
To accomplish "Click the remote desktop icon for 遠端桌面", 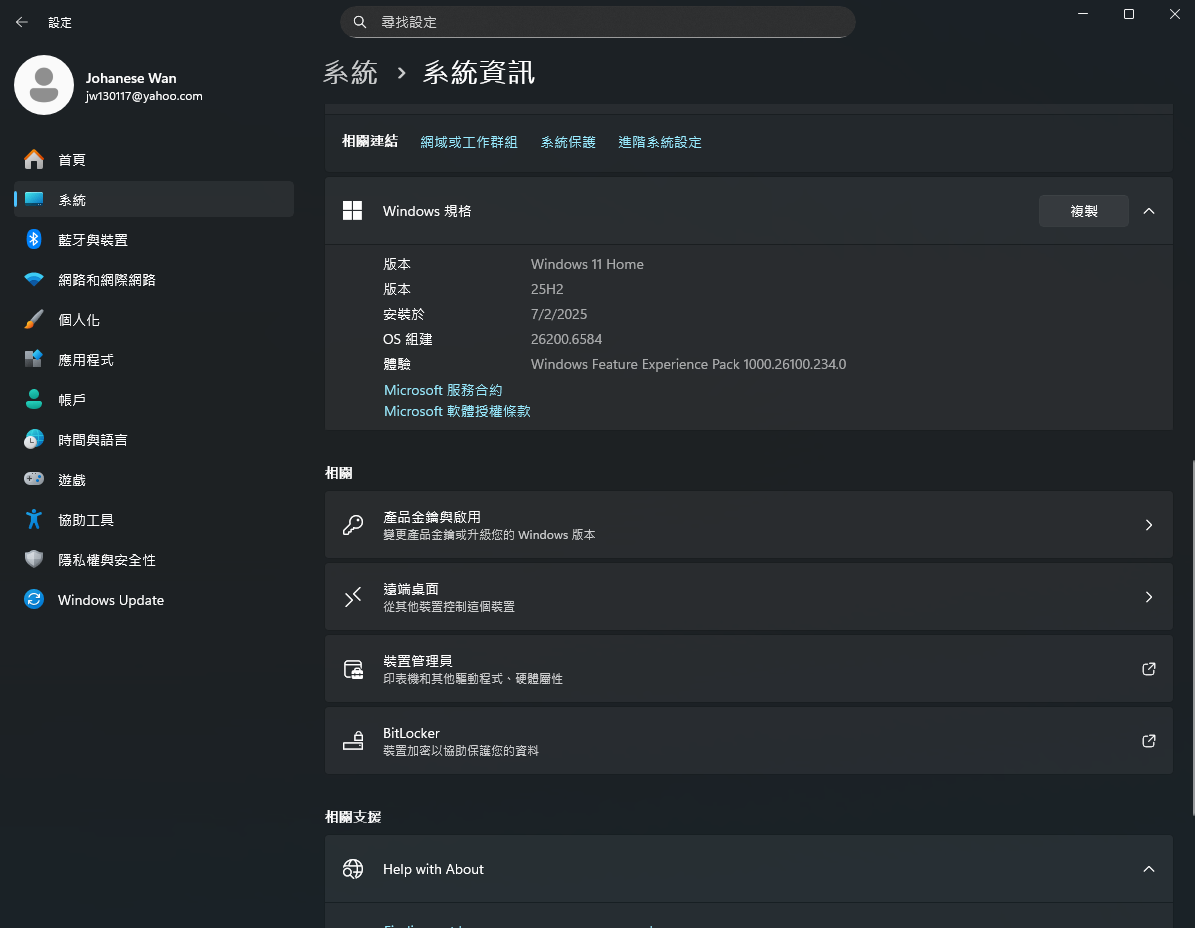I will click(x=352, y=597).
